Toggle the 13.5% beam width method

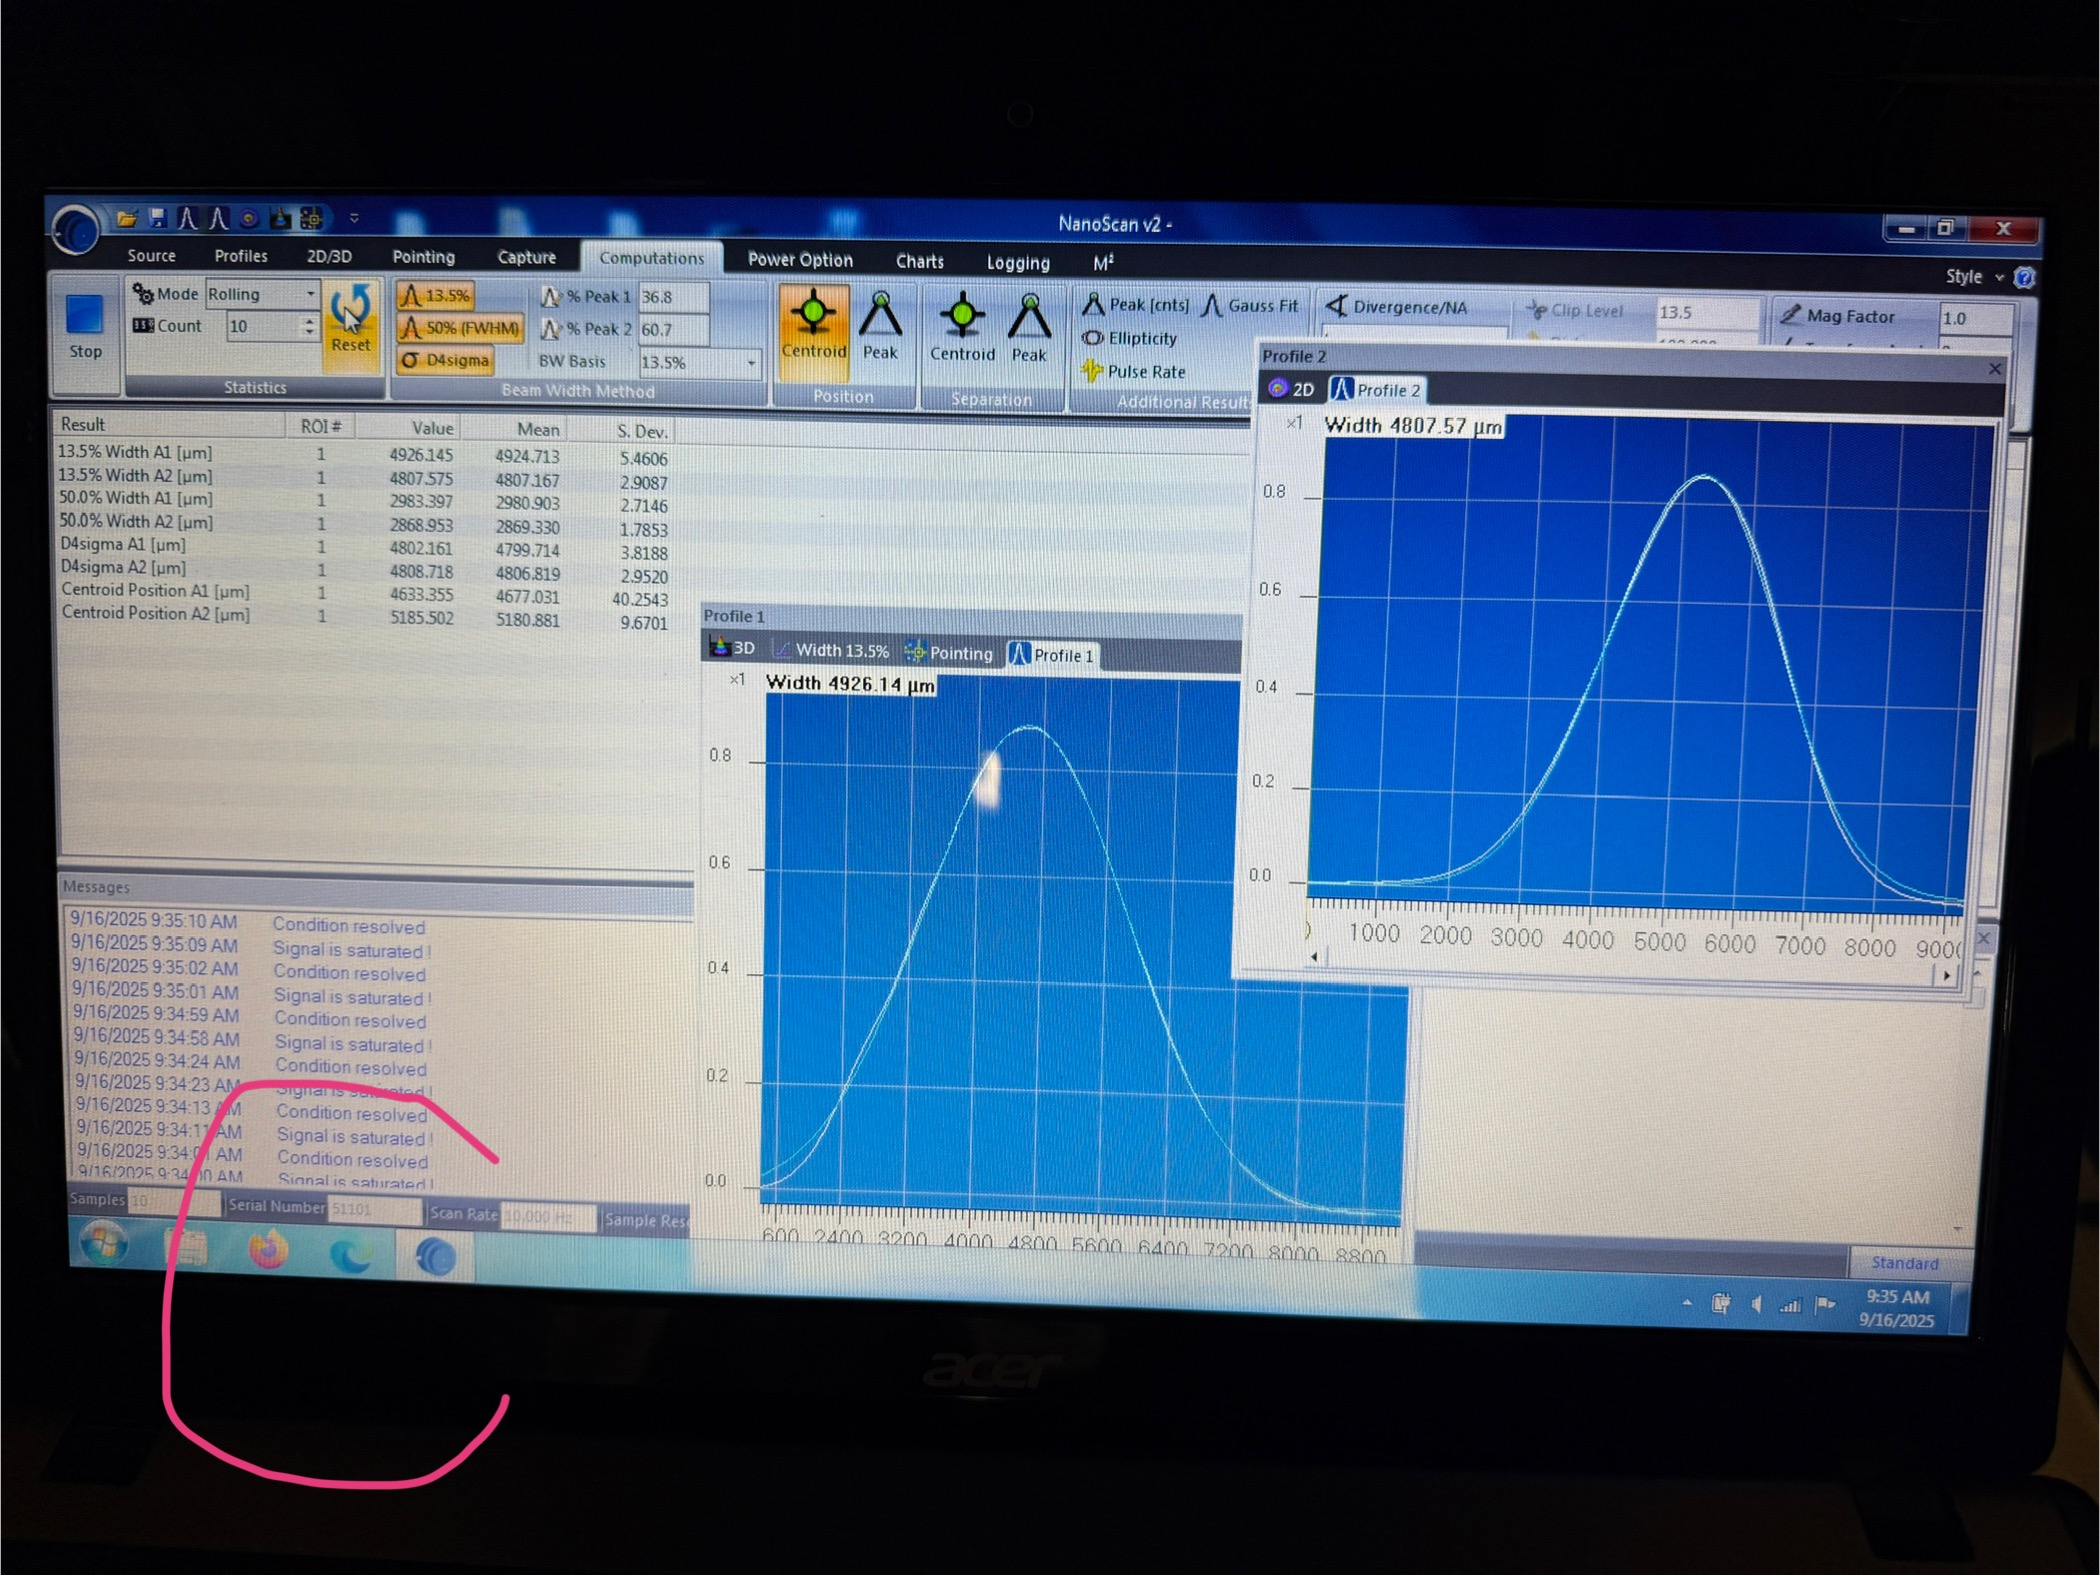436,296
